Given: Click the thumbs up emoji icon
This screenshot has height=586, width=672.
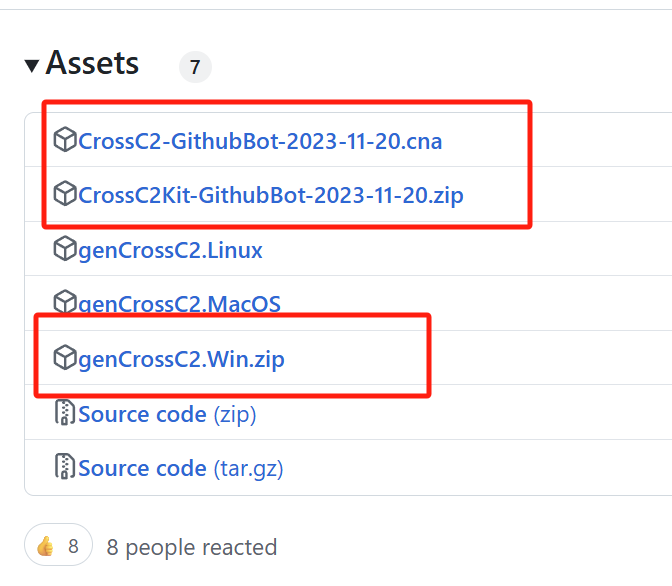Looking at the screenshot, I should click(x=45, y=546).
